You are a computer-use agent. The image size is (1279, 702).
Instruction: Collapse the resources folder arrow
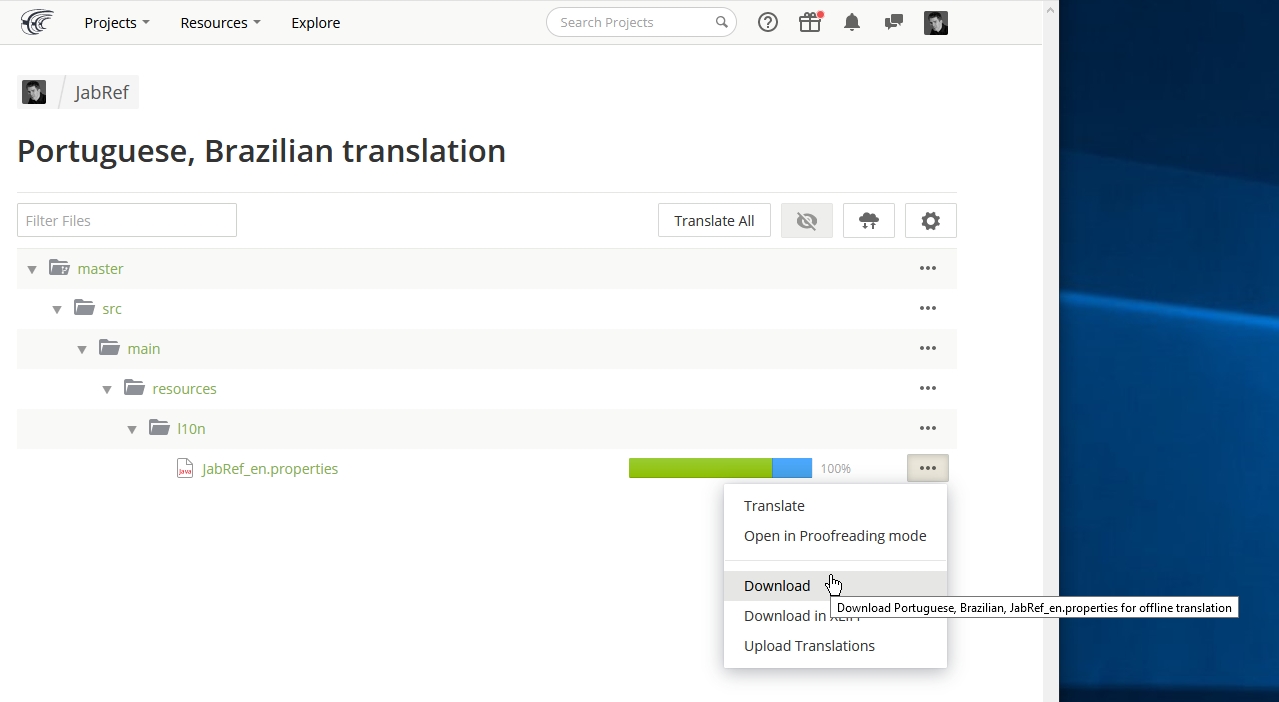pyautogui.click(x=107, y=390)
